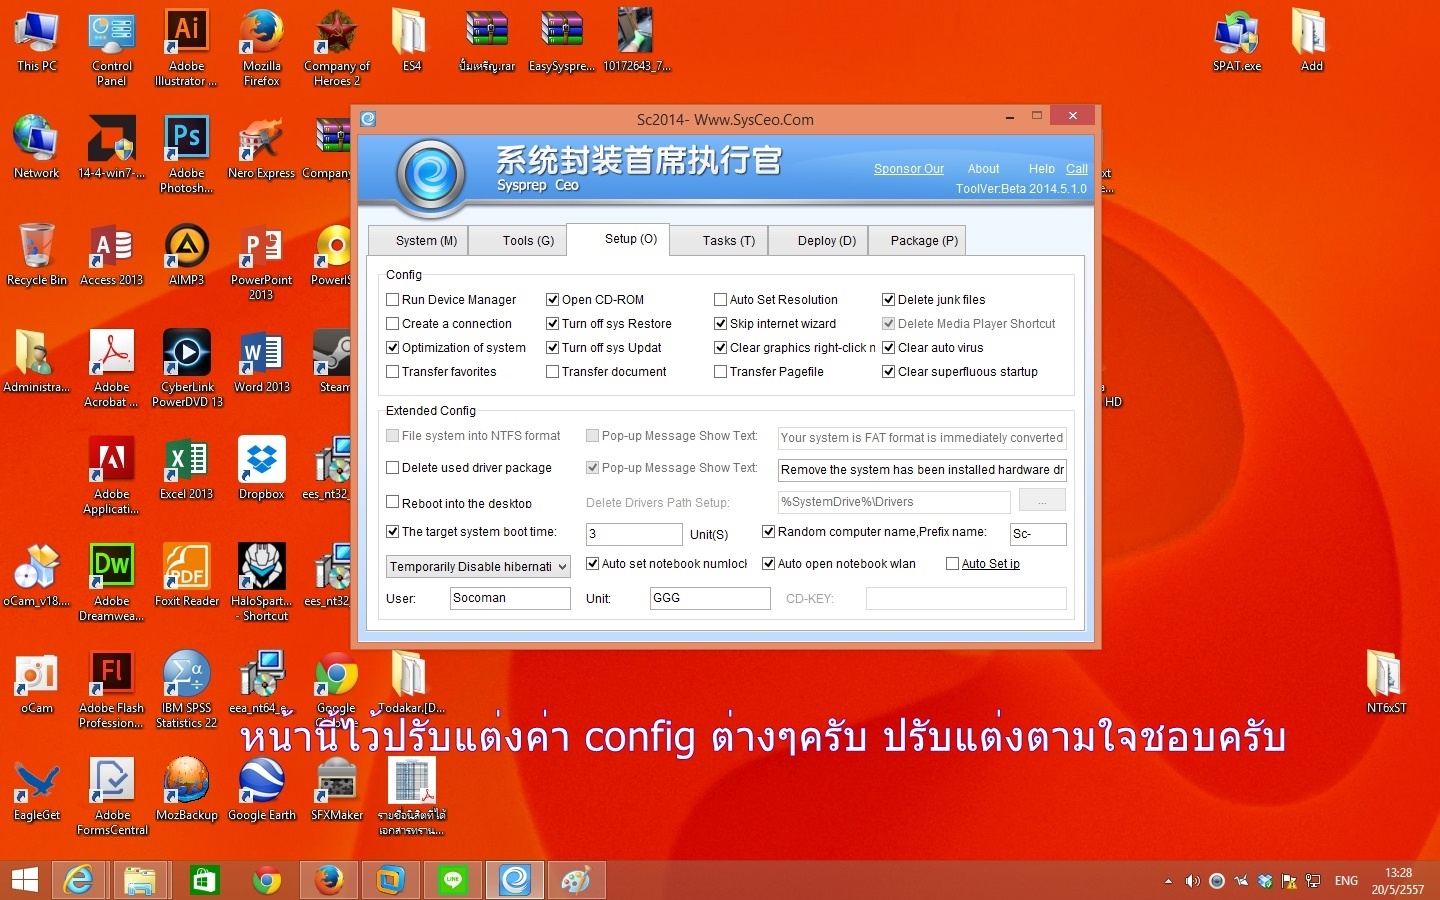Open IBM SPSS Statistics 22 icon

click(x=186, y=689)
